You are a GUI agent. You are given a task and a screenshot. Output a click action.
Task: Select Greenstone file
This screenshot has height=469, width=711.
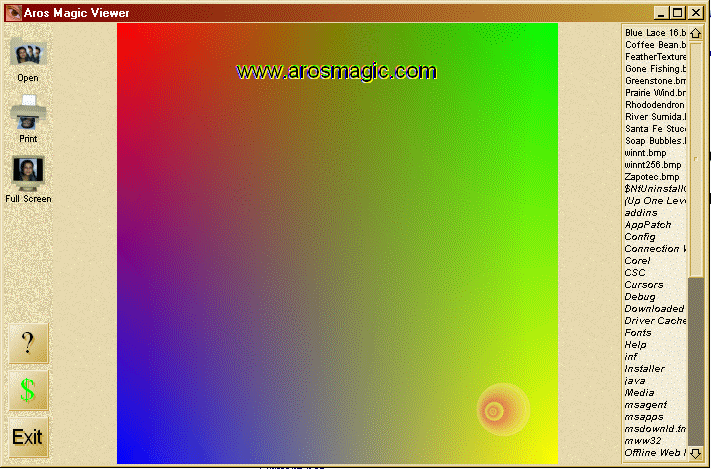[655, 81]
